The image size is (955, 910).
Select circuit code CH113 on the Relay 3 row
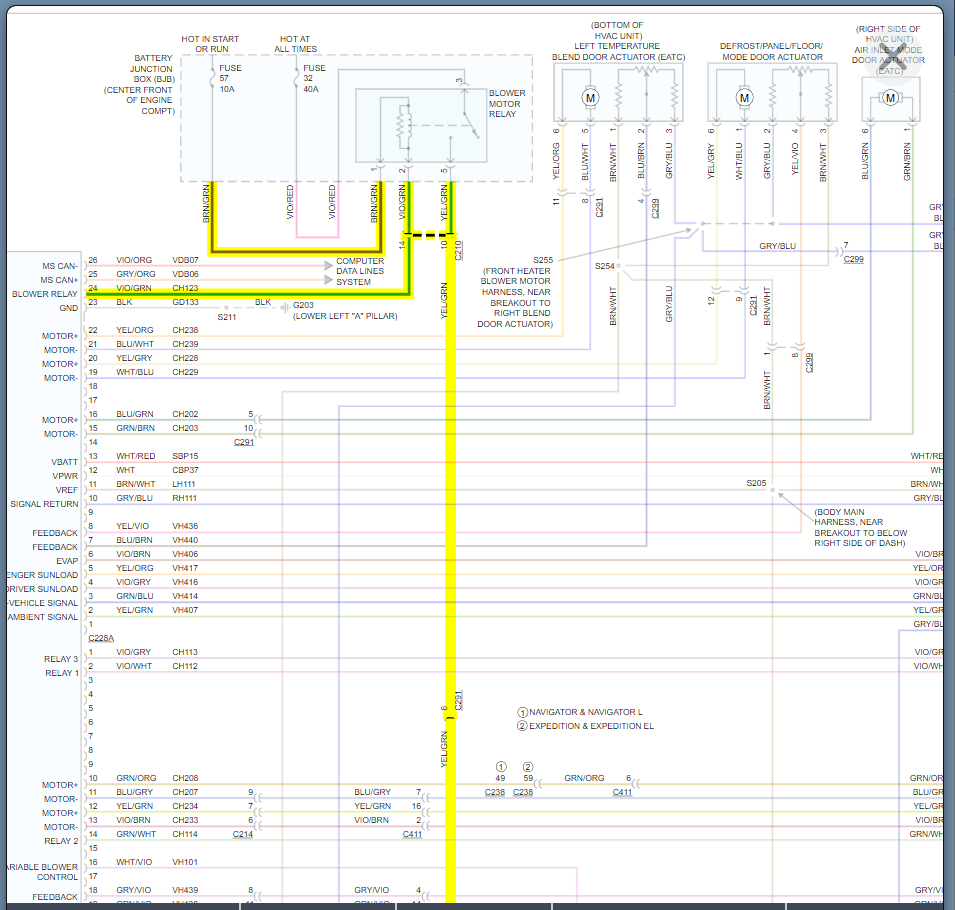(x=185, y=652)
